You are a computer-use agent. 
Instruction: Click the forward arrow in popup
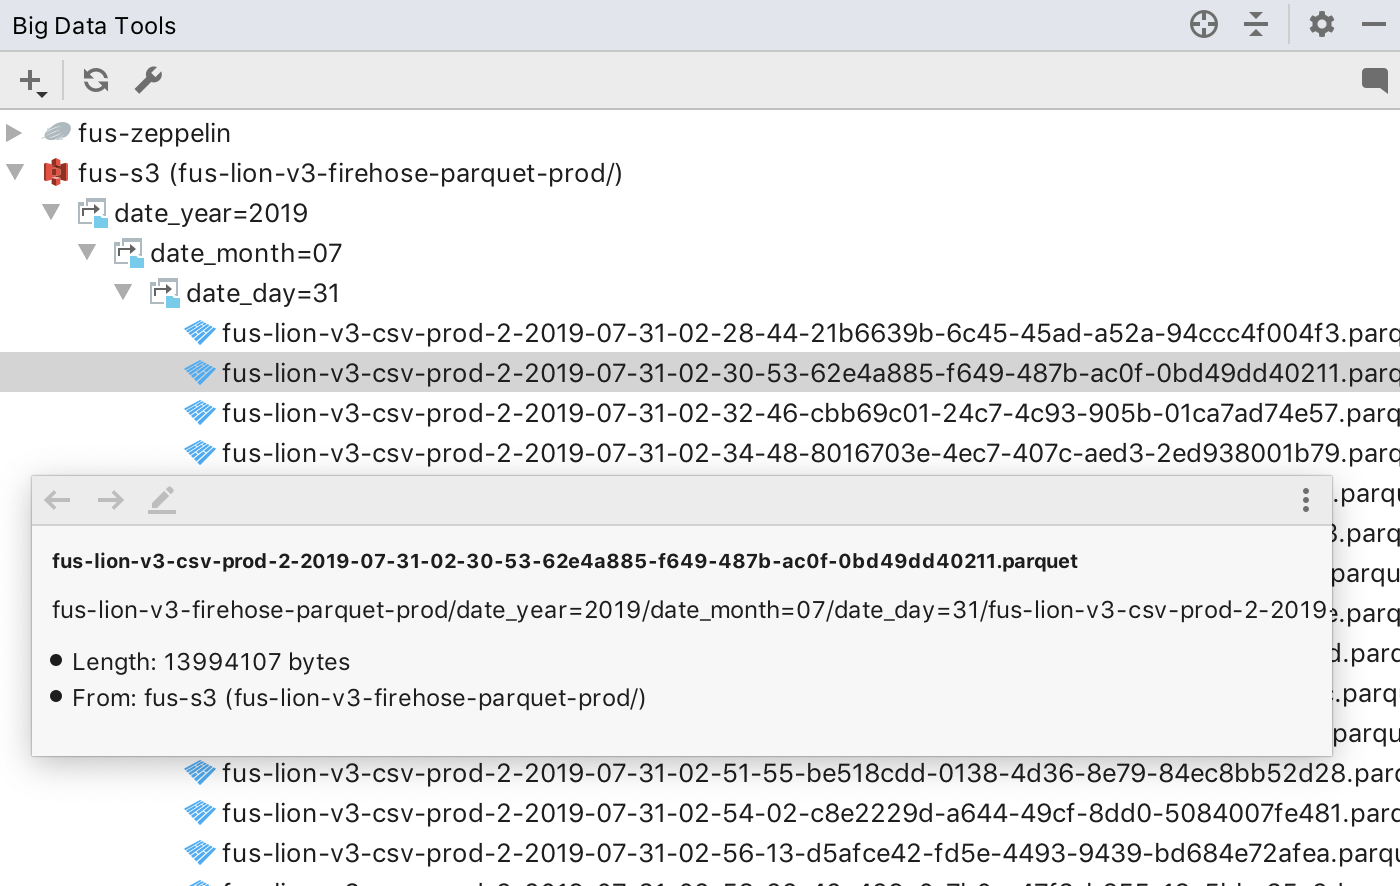pyautogui.click(x=111, y=500)
